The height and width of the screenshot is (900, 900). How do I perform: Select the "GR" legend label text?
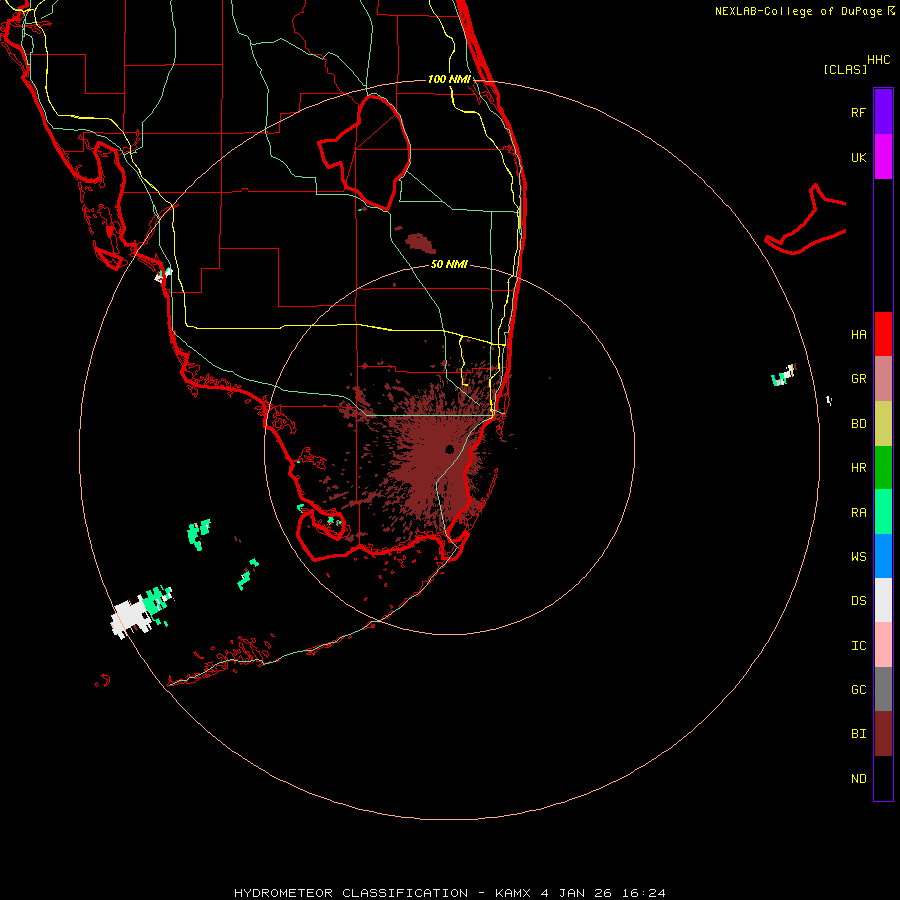pyautogui.click(x=858, y=379)
